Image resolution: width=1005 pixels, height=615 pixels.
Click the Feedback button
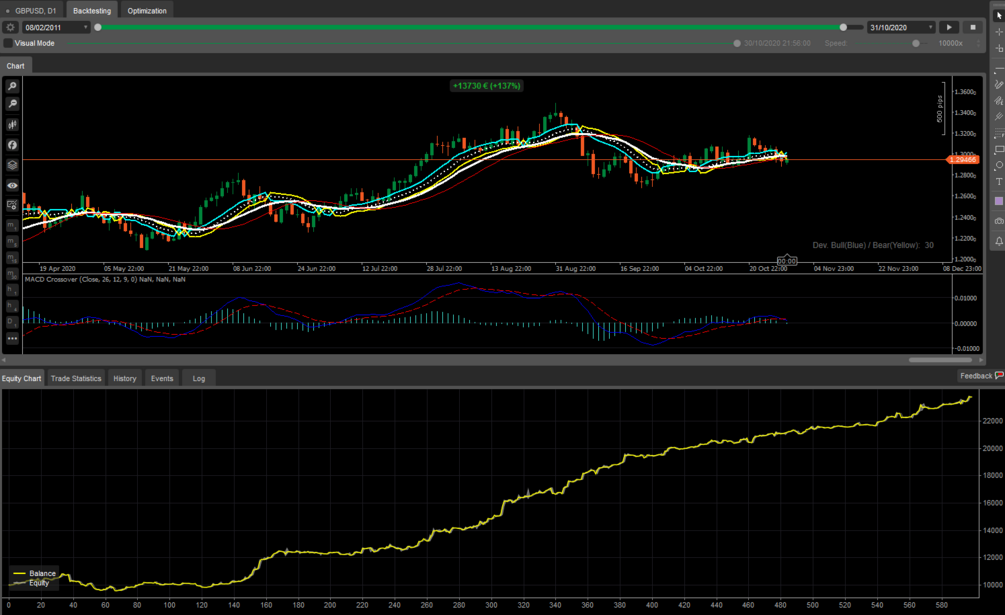click(981, 376)
